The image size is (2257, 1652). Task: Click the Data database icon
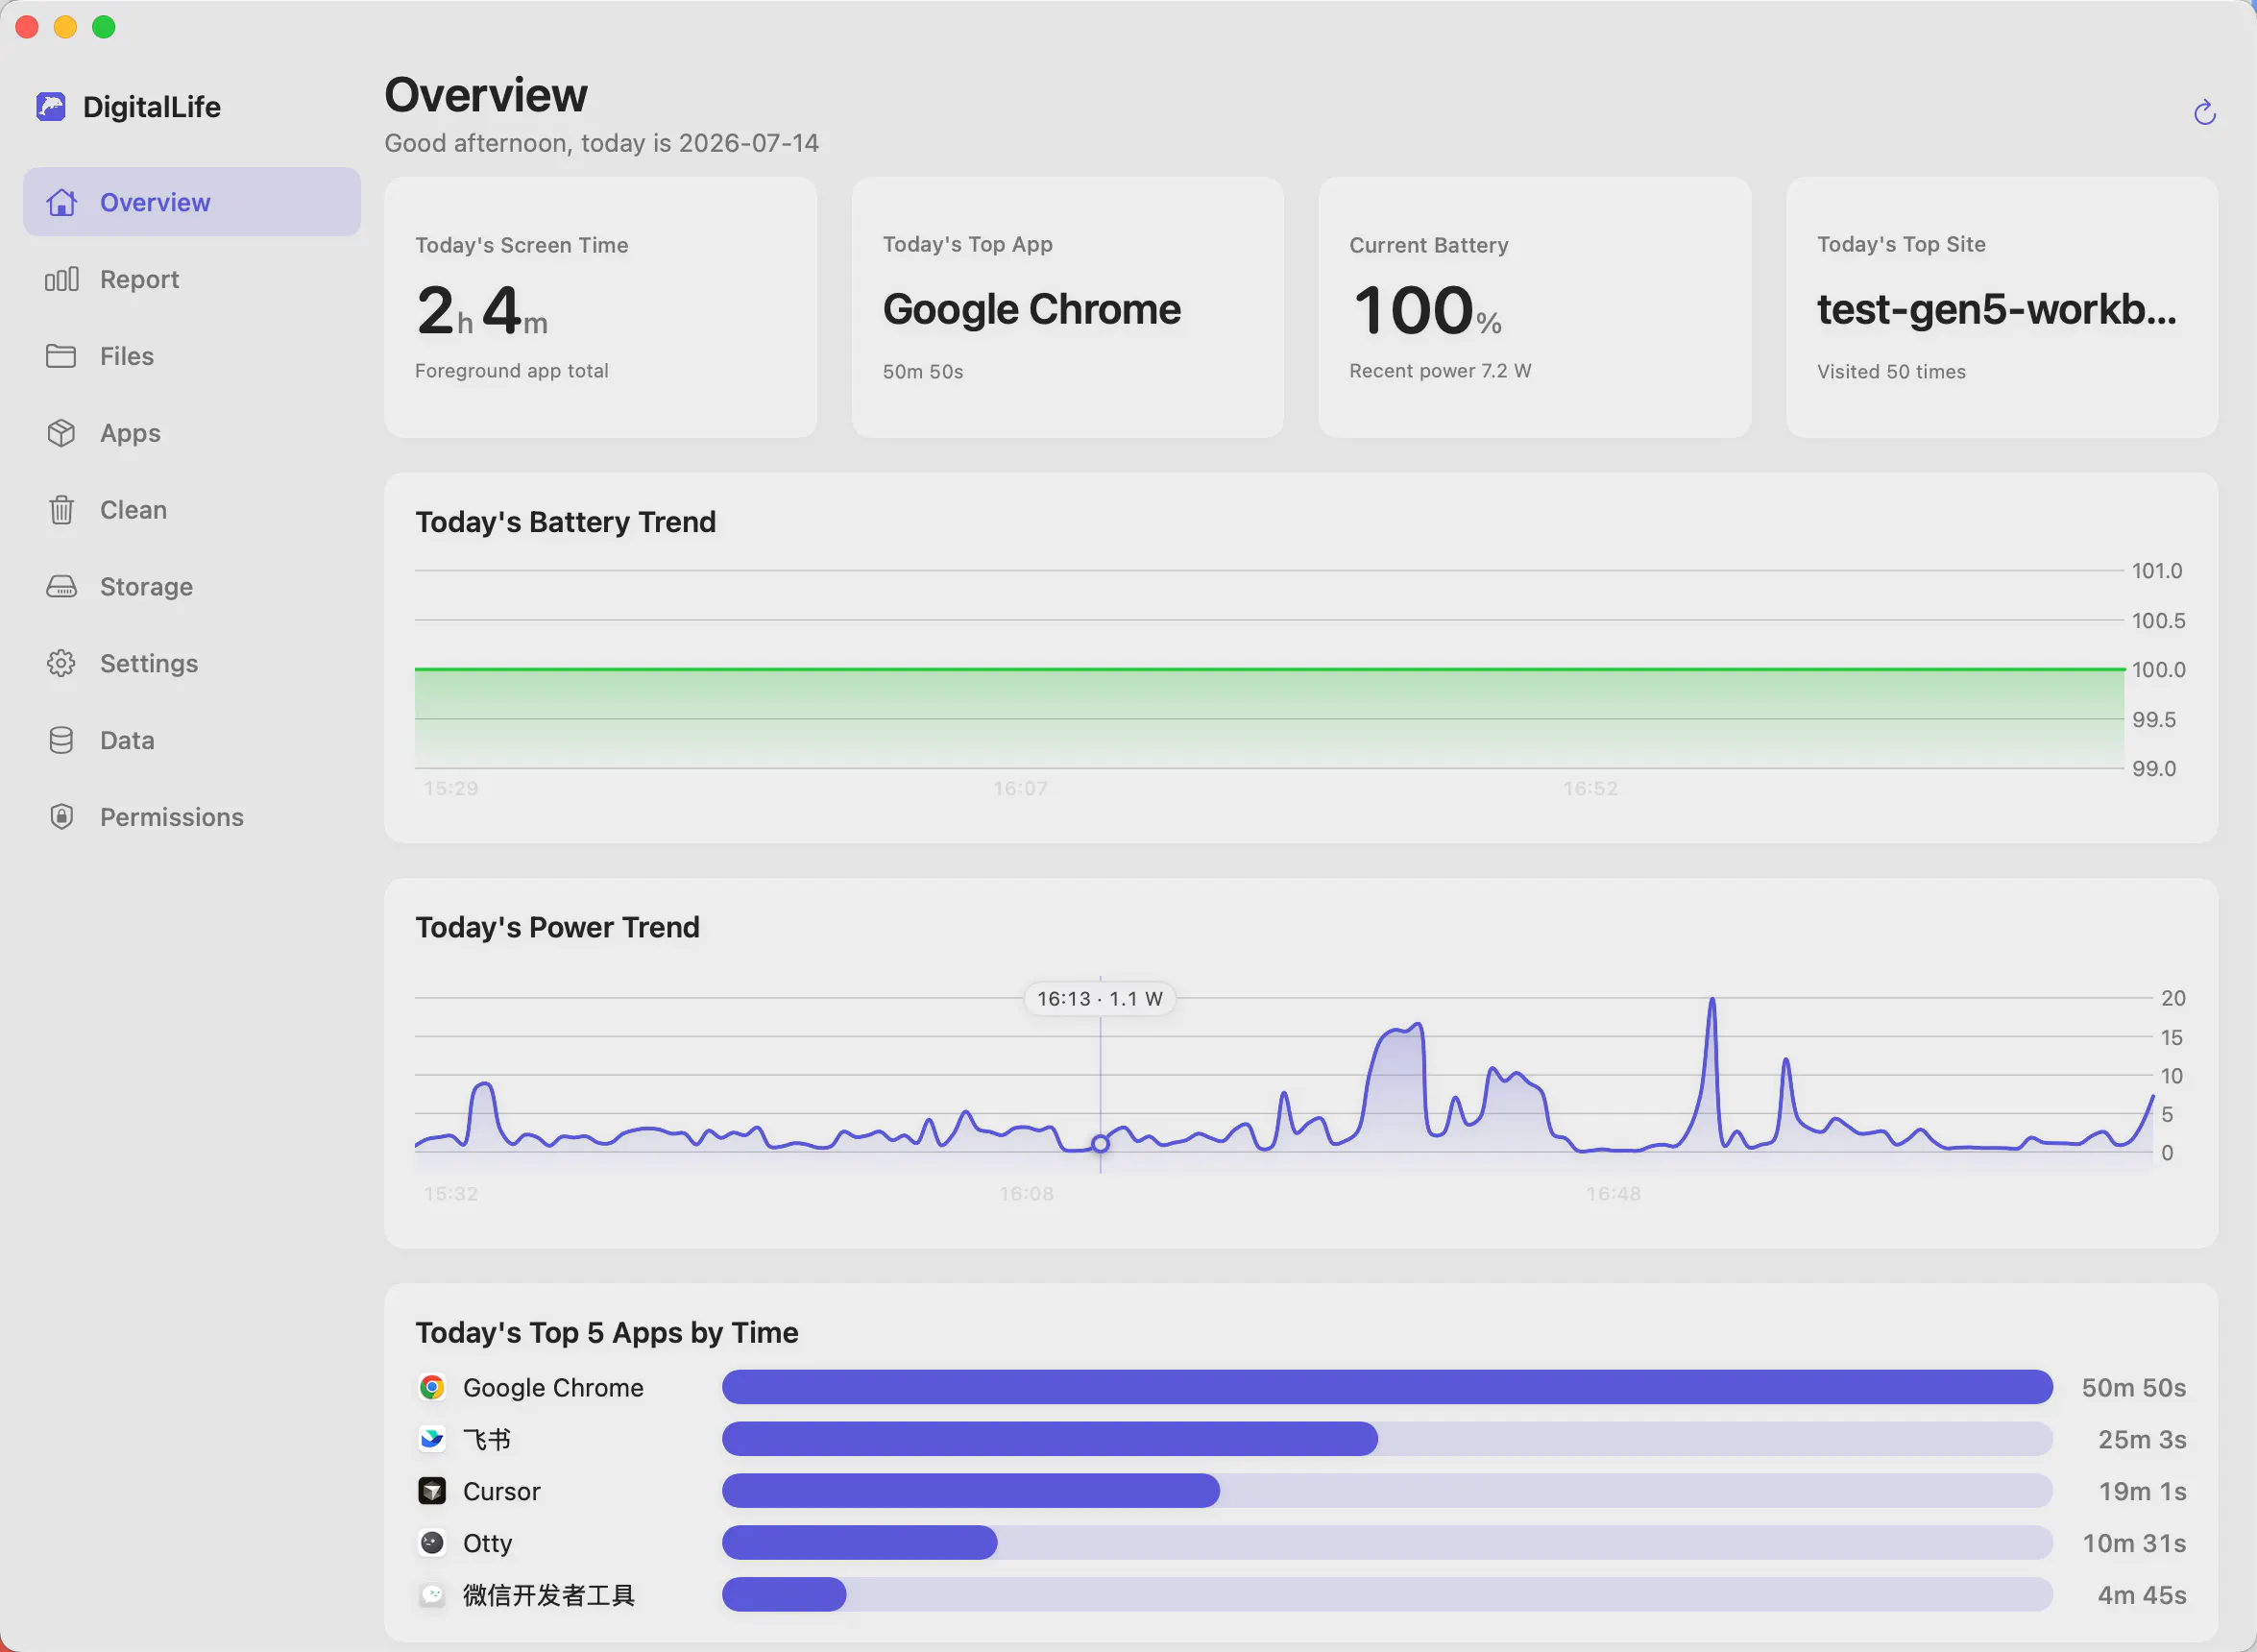[x=61, y=740]
